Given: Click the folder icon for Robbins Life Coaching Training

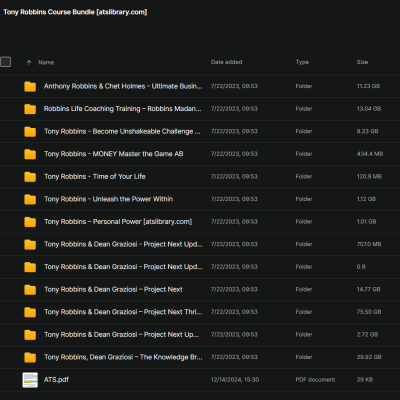Looking at the screenshot, I should (x=30, y=109).
